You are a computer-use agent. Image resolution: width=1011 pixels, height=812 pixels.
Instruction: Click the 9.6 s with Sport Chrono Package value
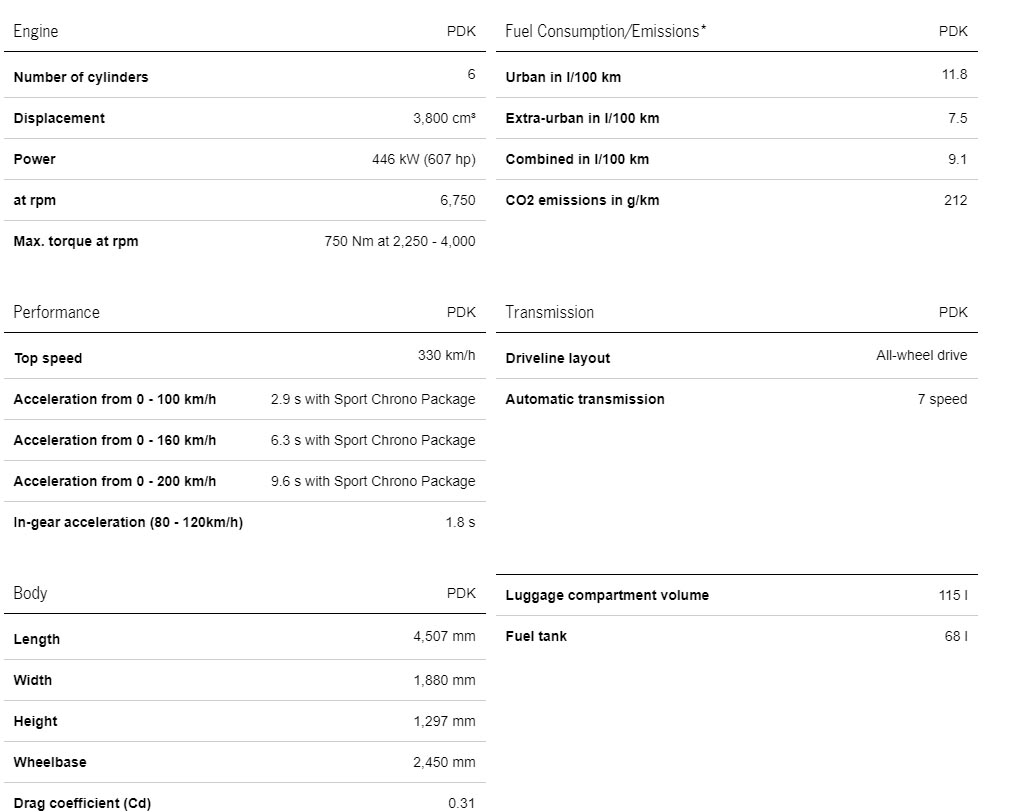[x=373, y=481]
